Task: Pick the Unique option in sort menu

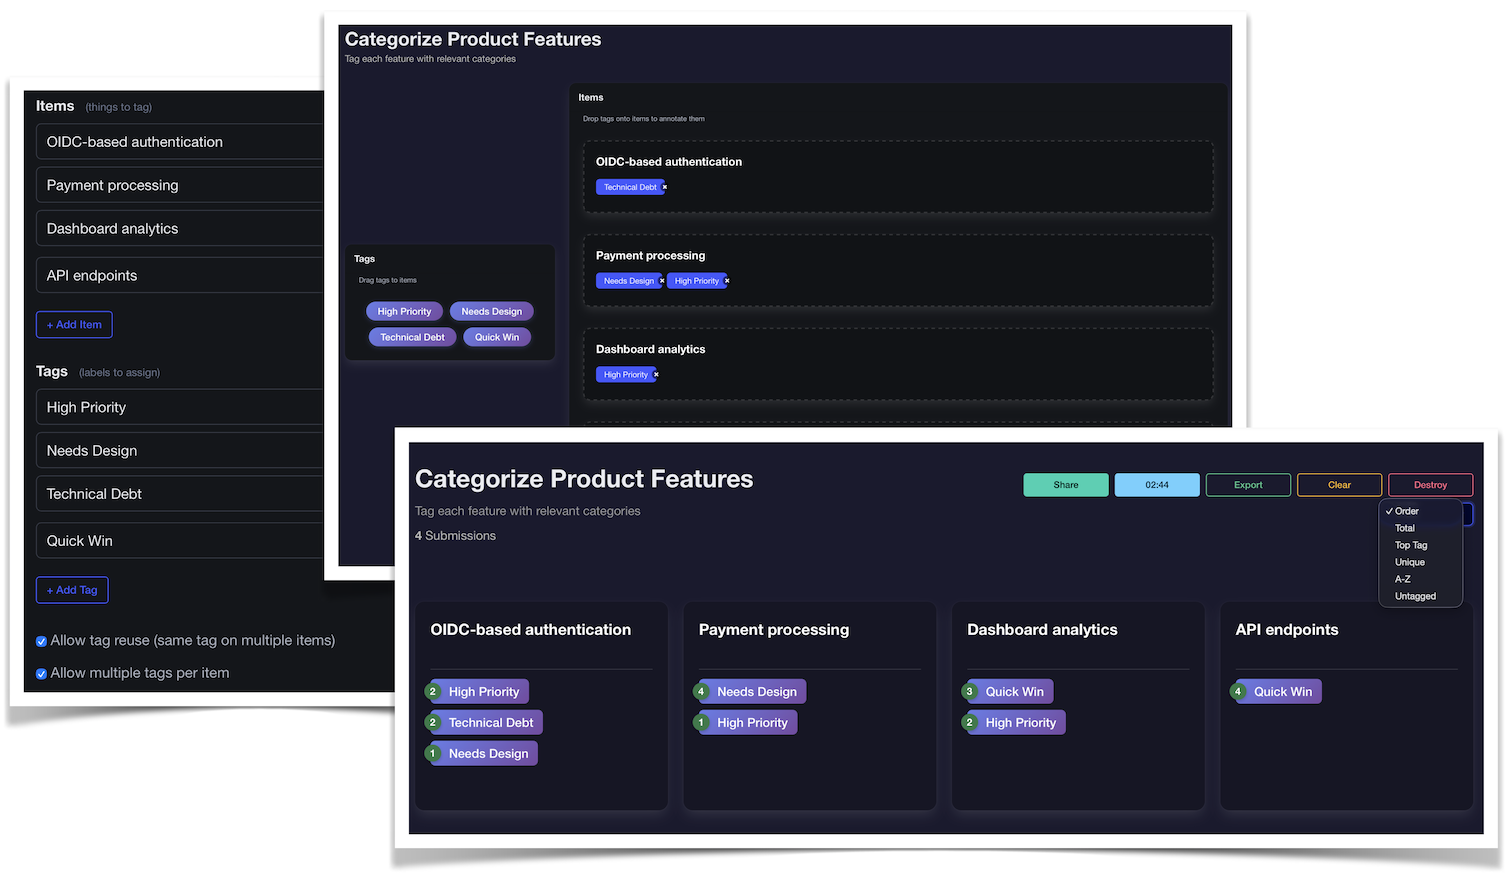Action: pos(1410,563)
